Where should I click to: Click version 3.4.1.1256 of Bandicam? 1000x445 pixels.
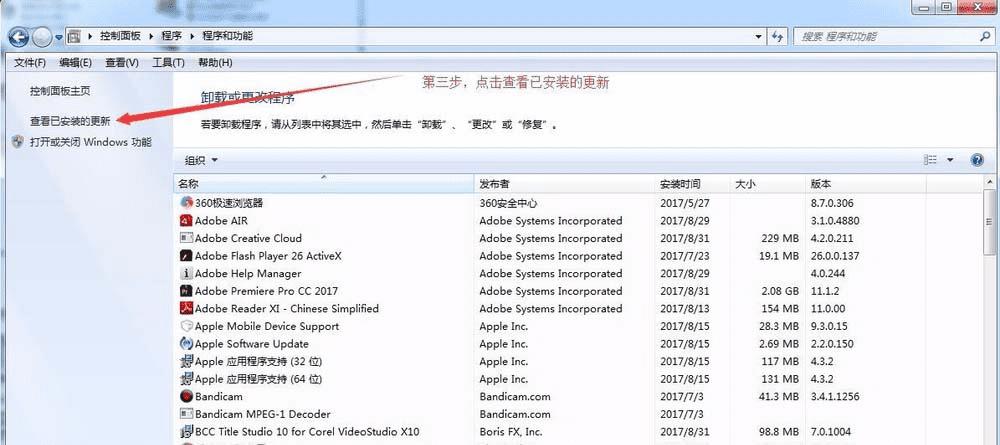click(x=835, y=397)
